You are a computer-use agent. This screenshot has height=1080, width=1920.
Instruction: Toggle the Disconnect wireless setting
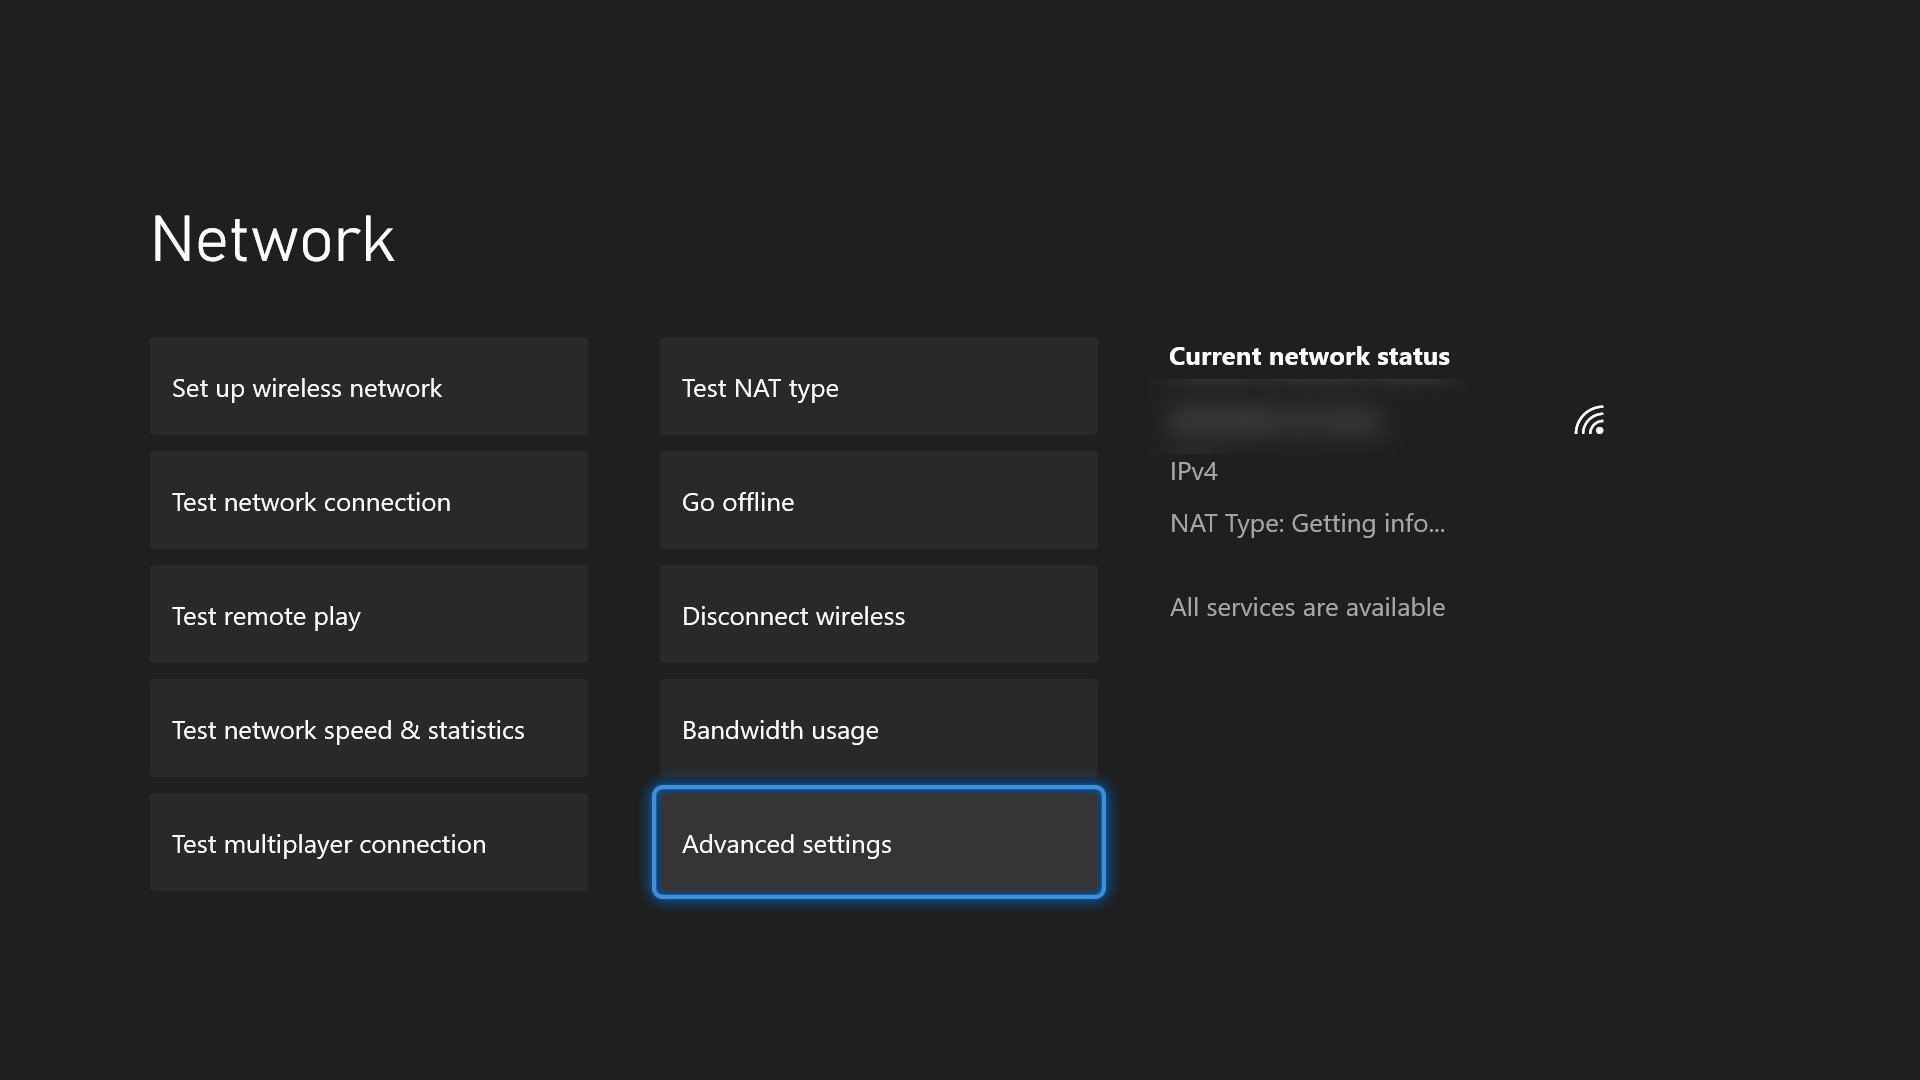[x=878, y=613]
